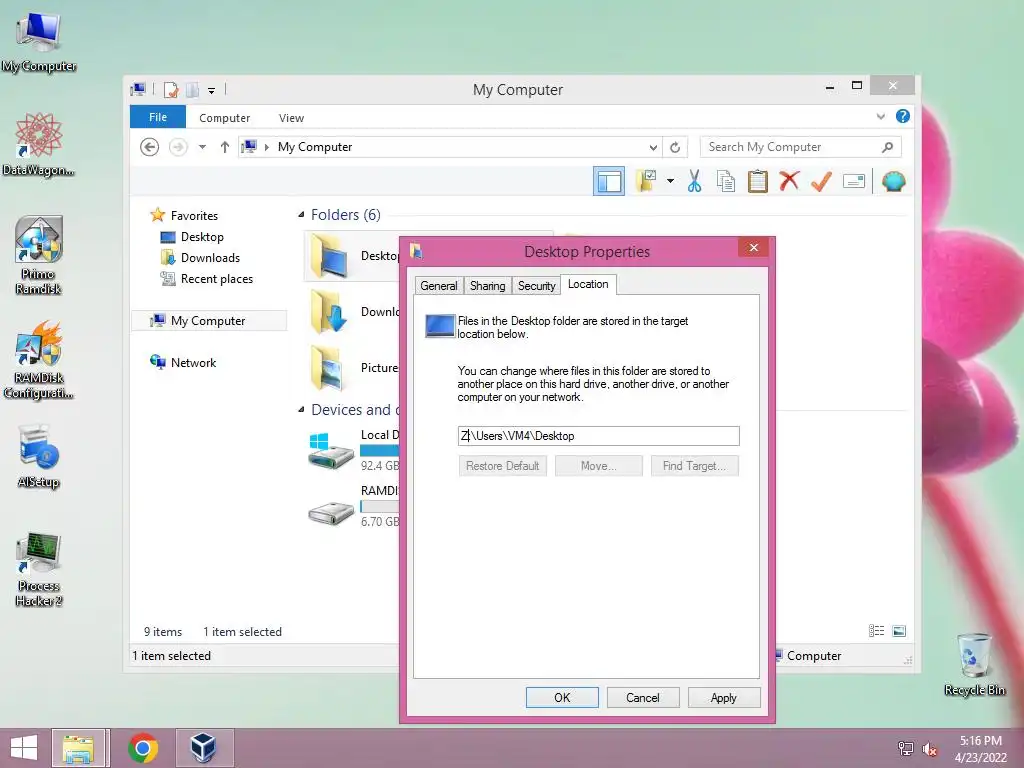Toggle the preview pane toolbar button
The height and width of the screenshot is (768, 1024).
tap(609, 182)
